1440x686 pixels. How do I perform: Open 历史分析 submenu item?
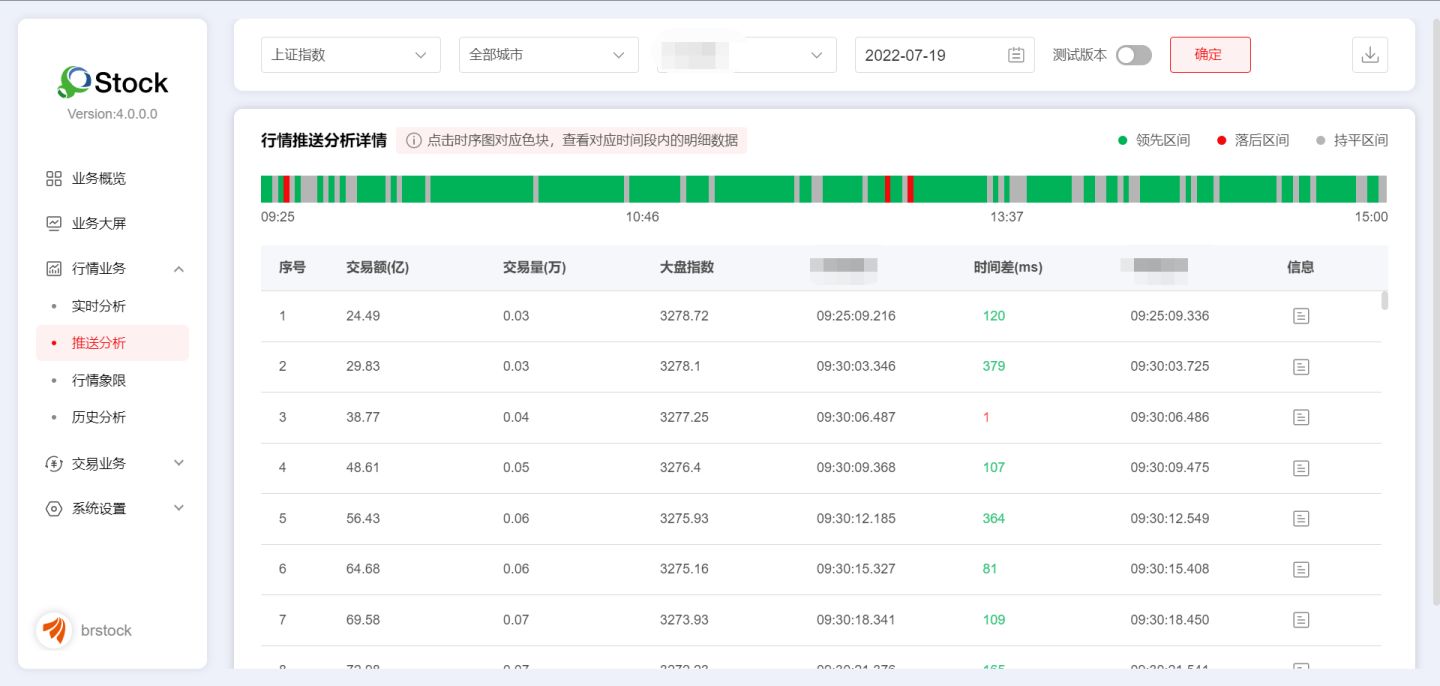coord(98,417)
